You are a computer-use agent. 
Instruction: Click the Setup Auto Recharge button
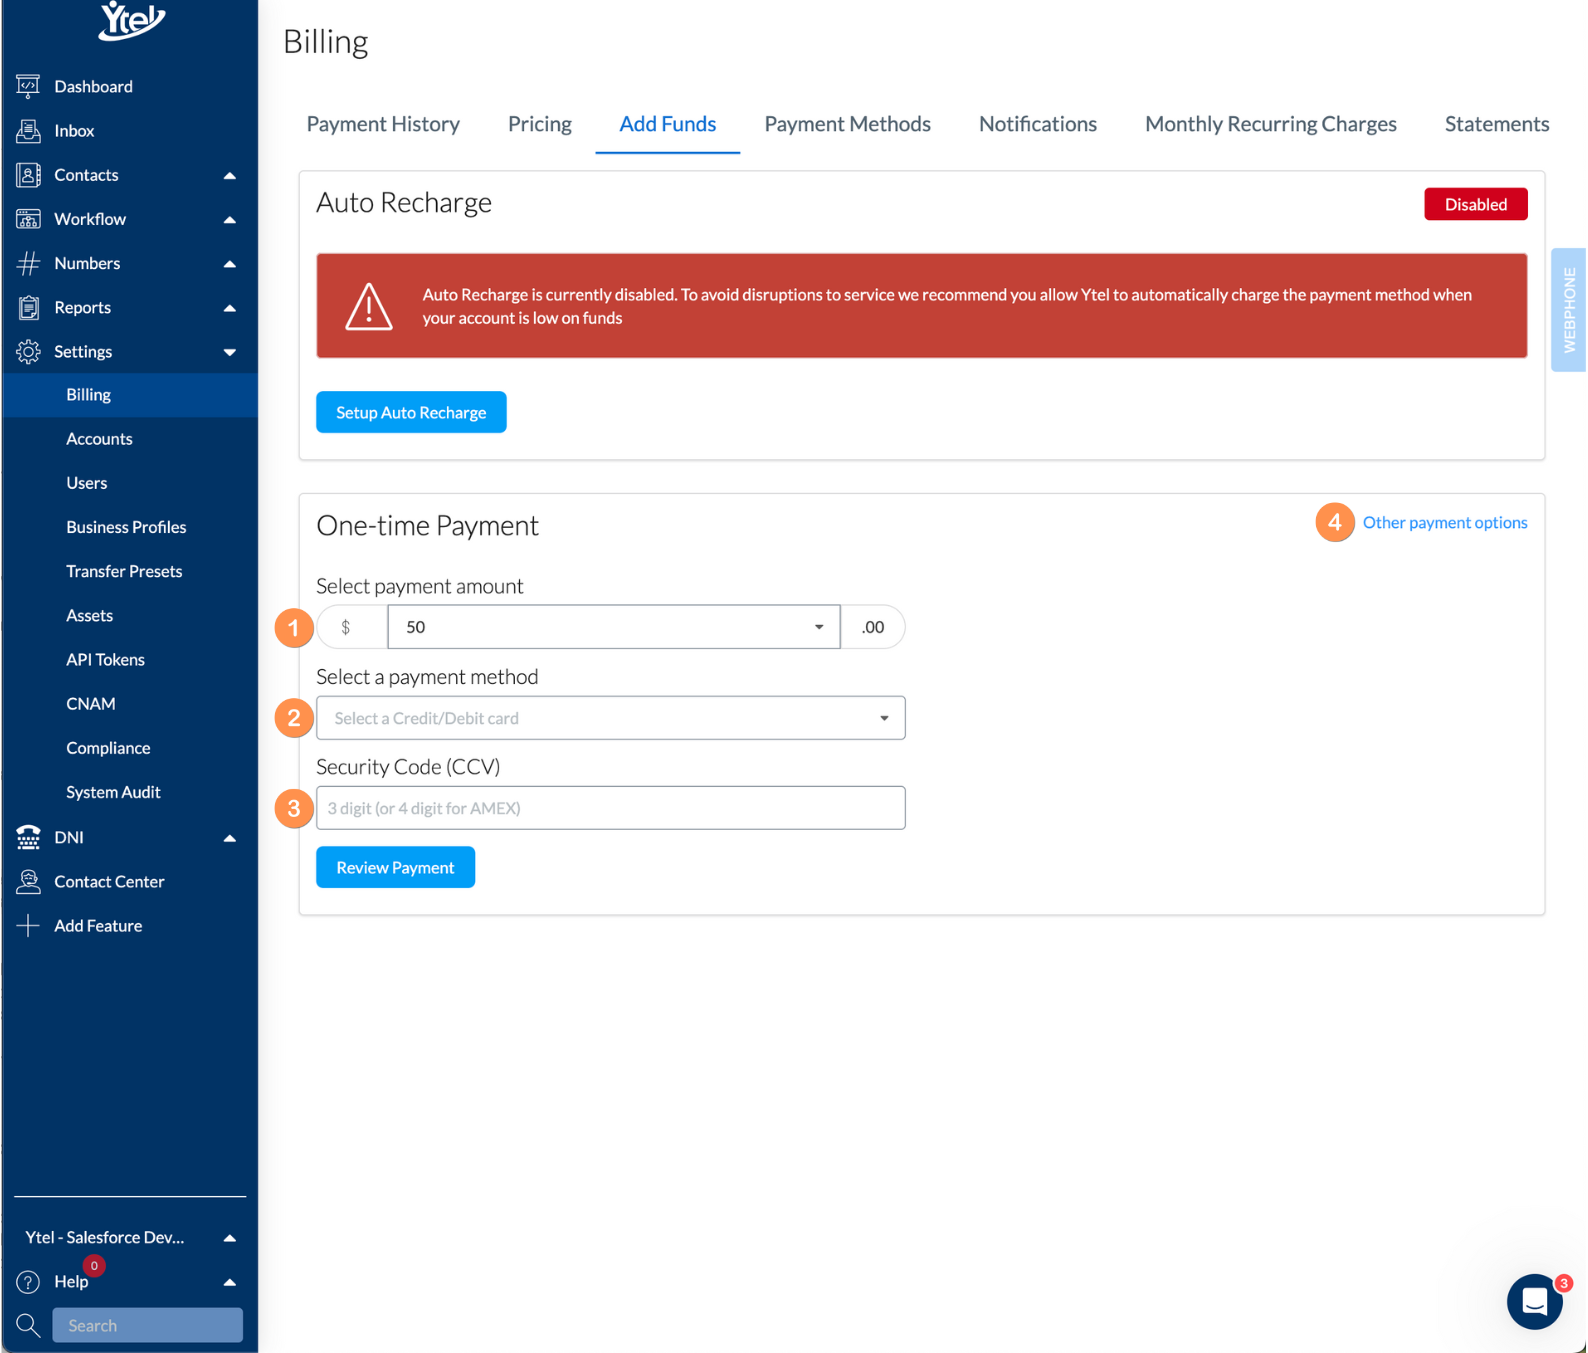point(411,412)
